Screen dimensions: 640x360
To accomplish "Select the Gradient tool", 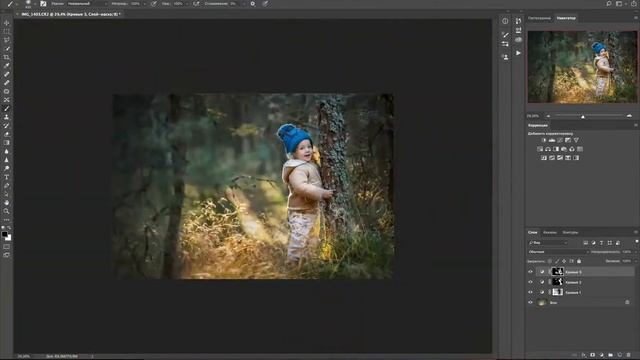I will 7,143.
